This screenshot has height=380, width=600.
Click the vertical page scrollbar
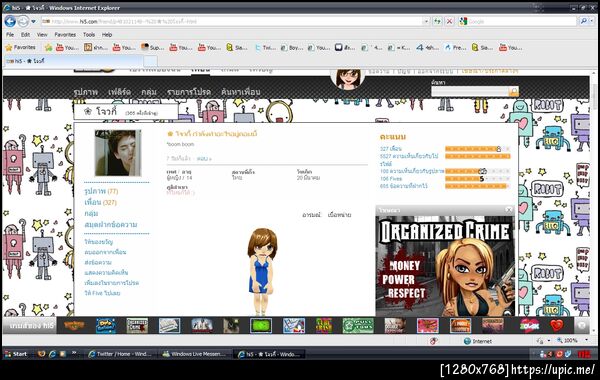tap(594, 203)
